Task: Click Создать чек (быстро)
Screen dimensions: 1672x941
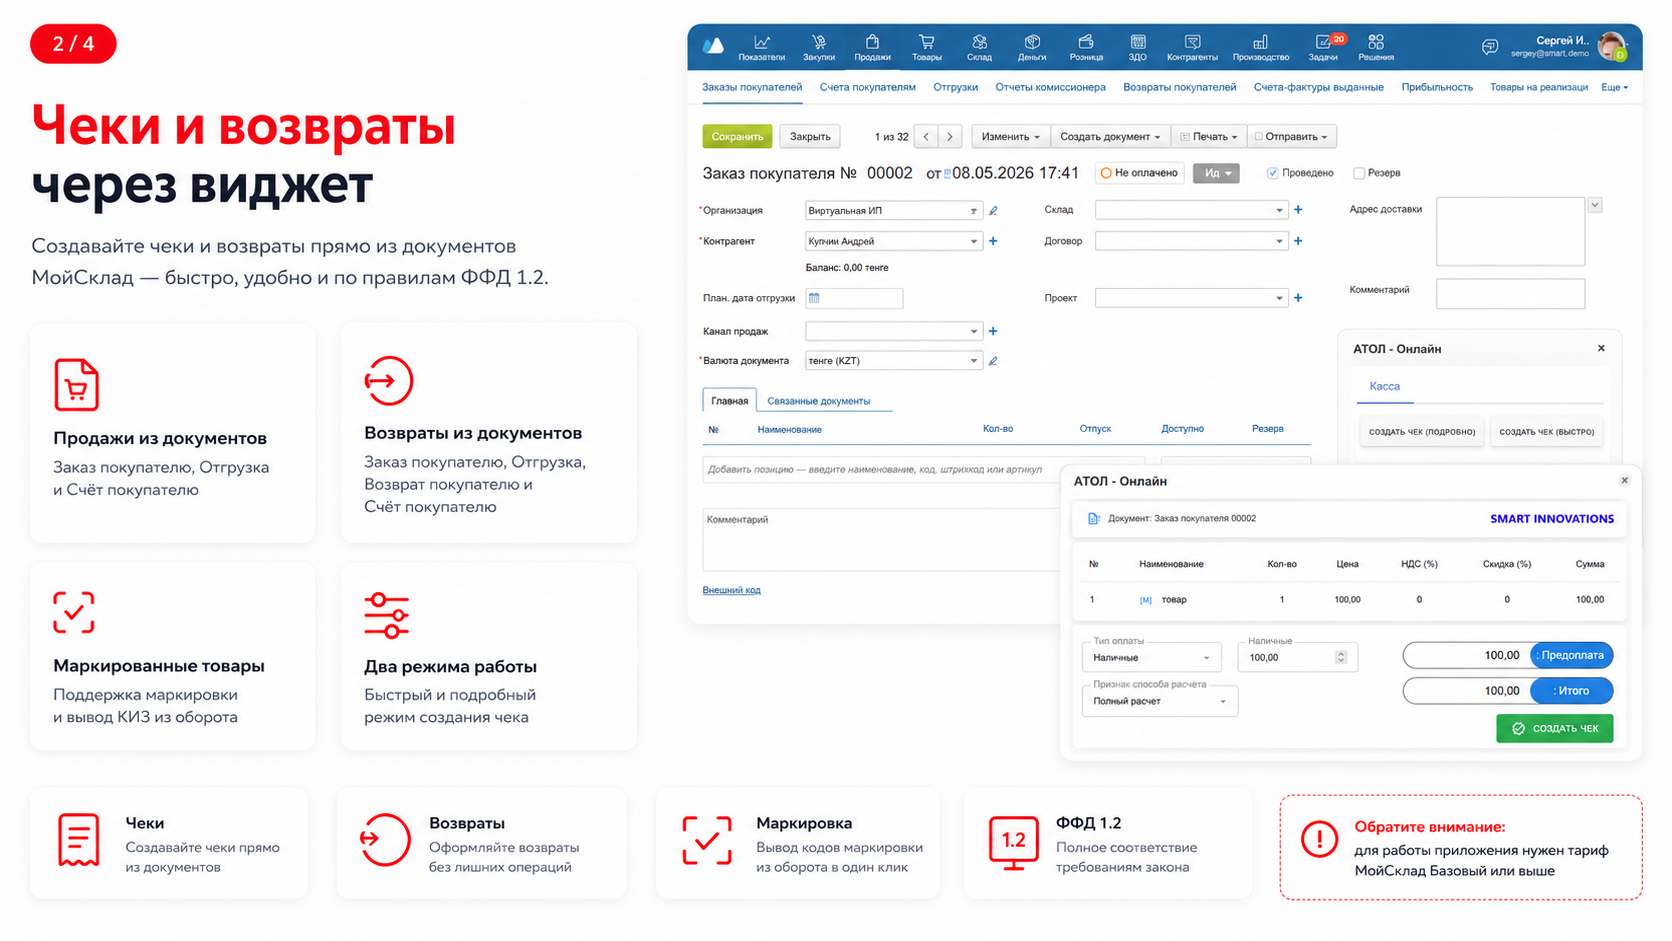Action: (1546, 432)
